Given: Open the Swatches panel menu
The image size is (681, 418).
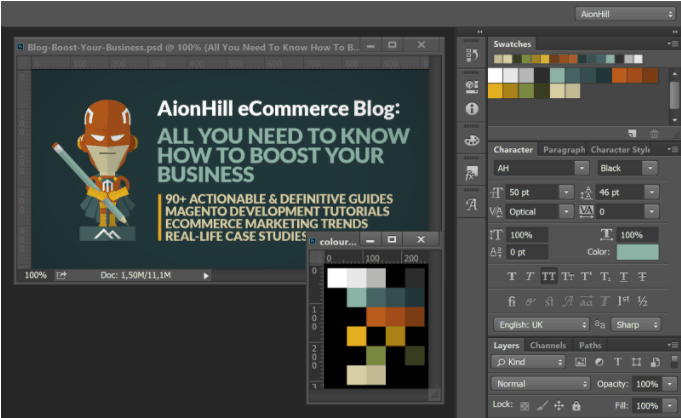Looking at the screenshot, I should pos(672,43).
